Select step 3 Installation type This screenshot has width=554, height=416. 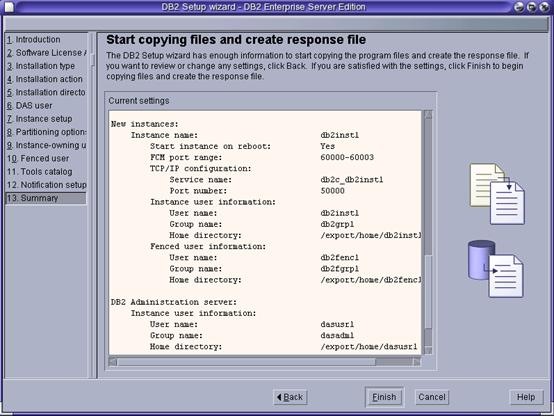point(41,66)
